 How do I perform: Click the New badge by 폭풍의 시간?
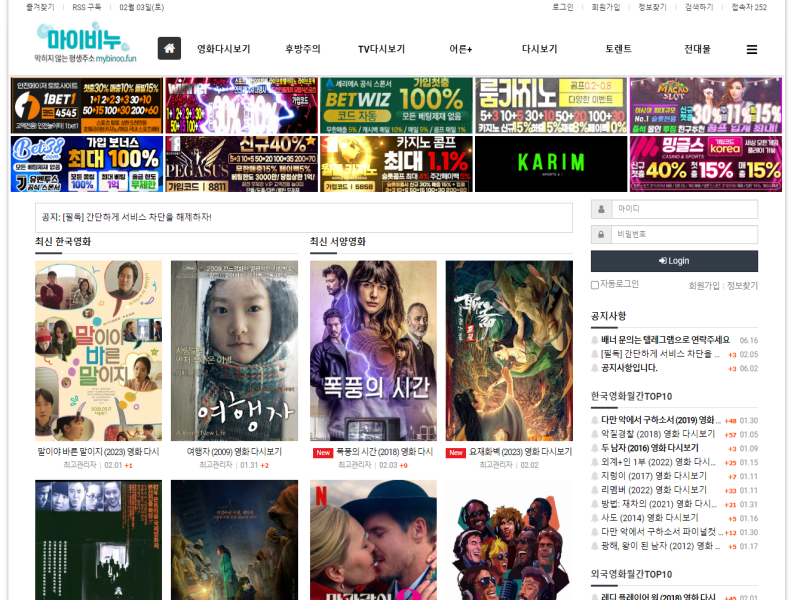click(322, 452)
